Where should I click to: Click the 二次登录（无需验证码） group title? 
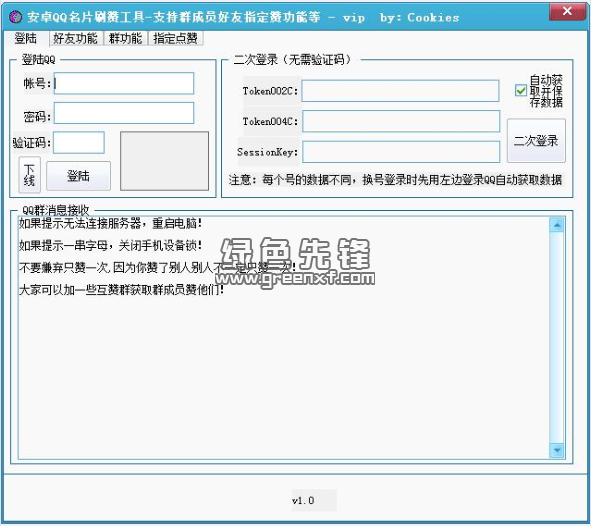click(x=292, y=60)
